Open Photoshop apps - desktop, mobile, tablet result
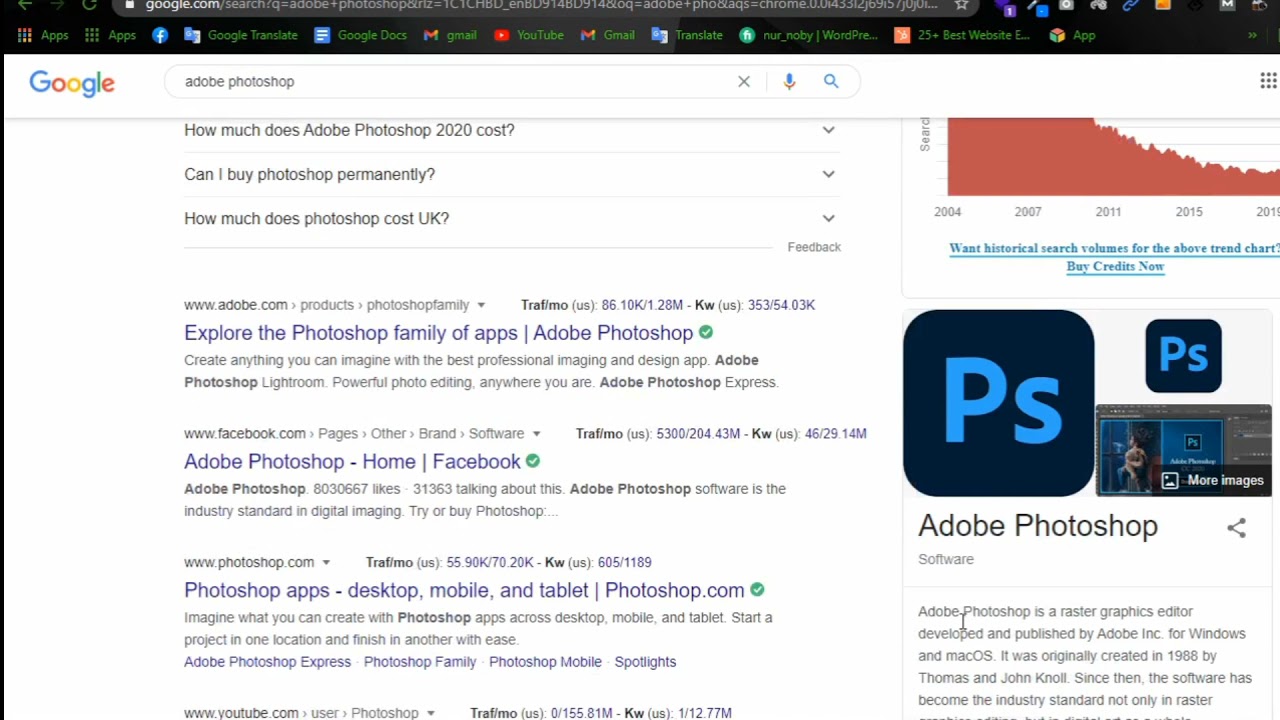 click(464, 591)
